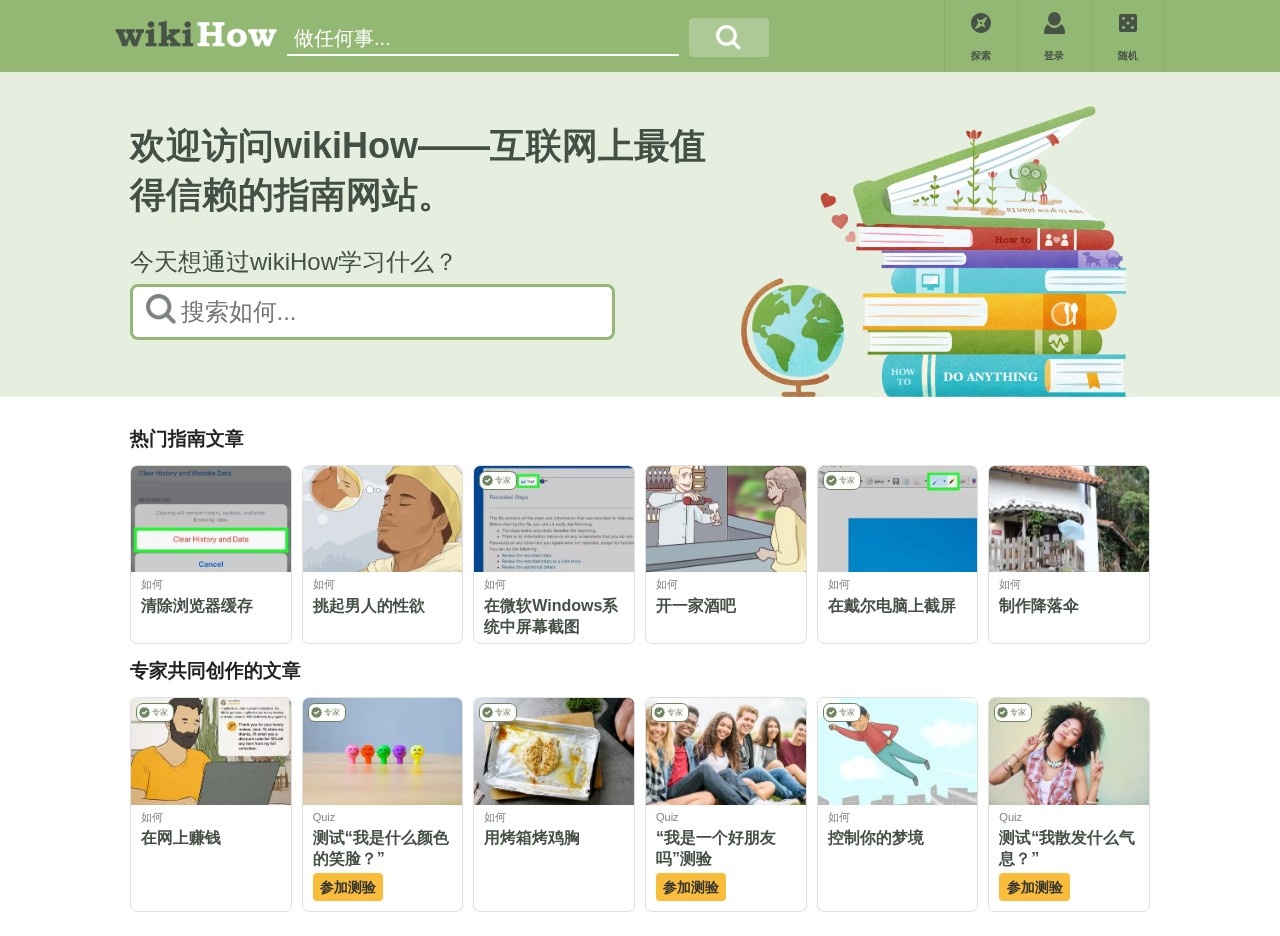The width and height of the screenshot is (1280, 936).
Task: Click 参加测验 under the 笑脸 quiz
Action: [x=347, y=887]
